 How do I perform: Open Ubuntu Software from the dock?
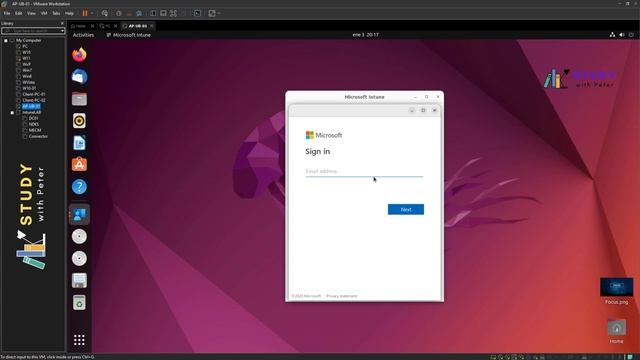79,165
